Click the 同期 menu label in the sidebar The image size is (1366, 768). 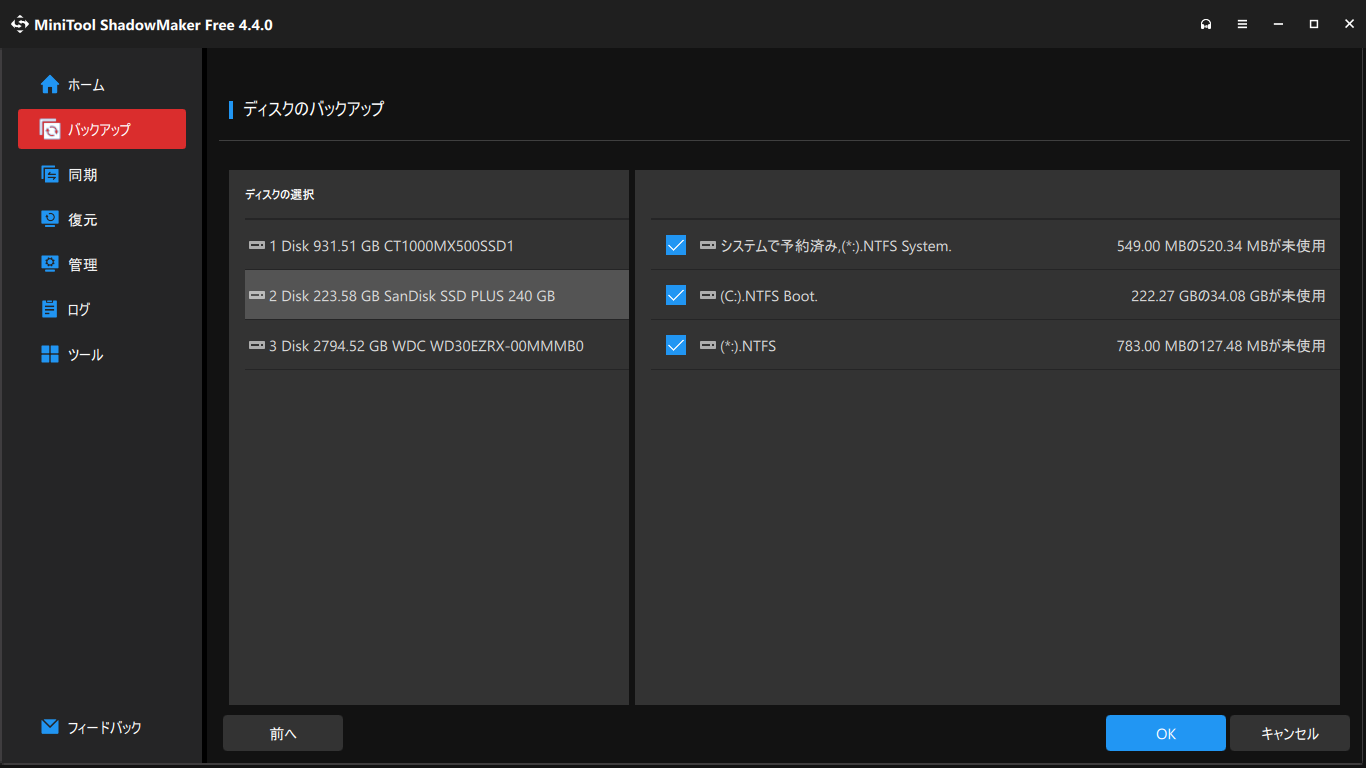[x=83, y=175]
